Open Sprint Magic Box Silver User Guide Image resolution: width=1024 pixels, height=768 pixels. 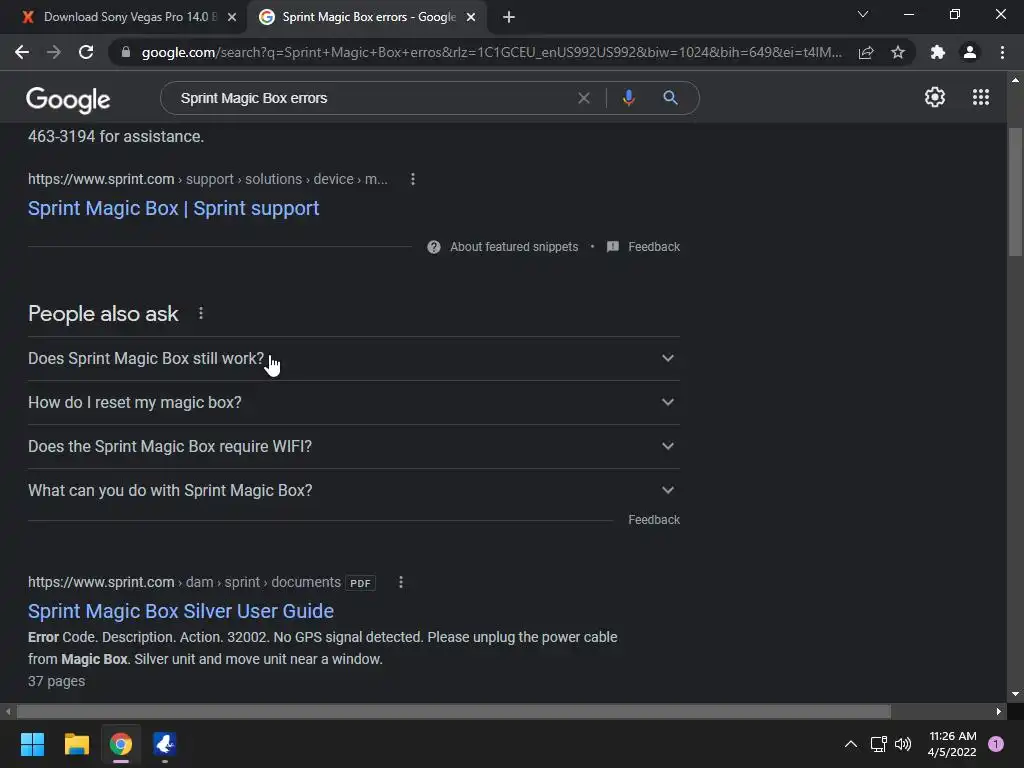[181, 611]
